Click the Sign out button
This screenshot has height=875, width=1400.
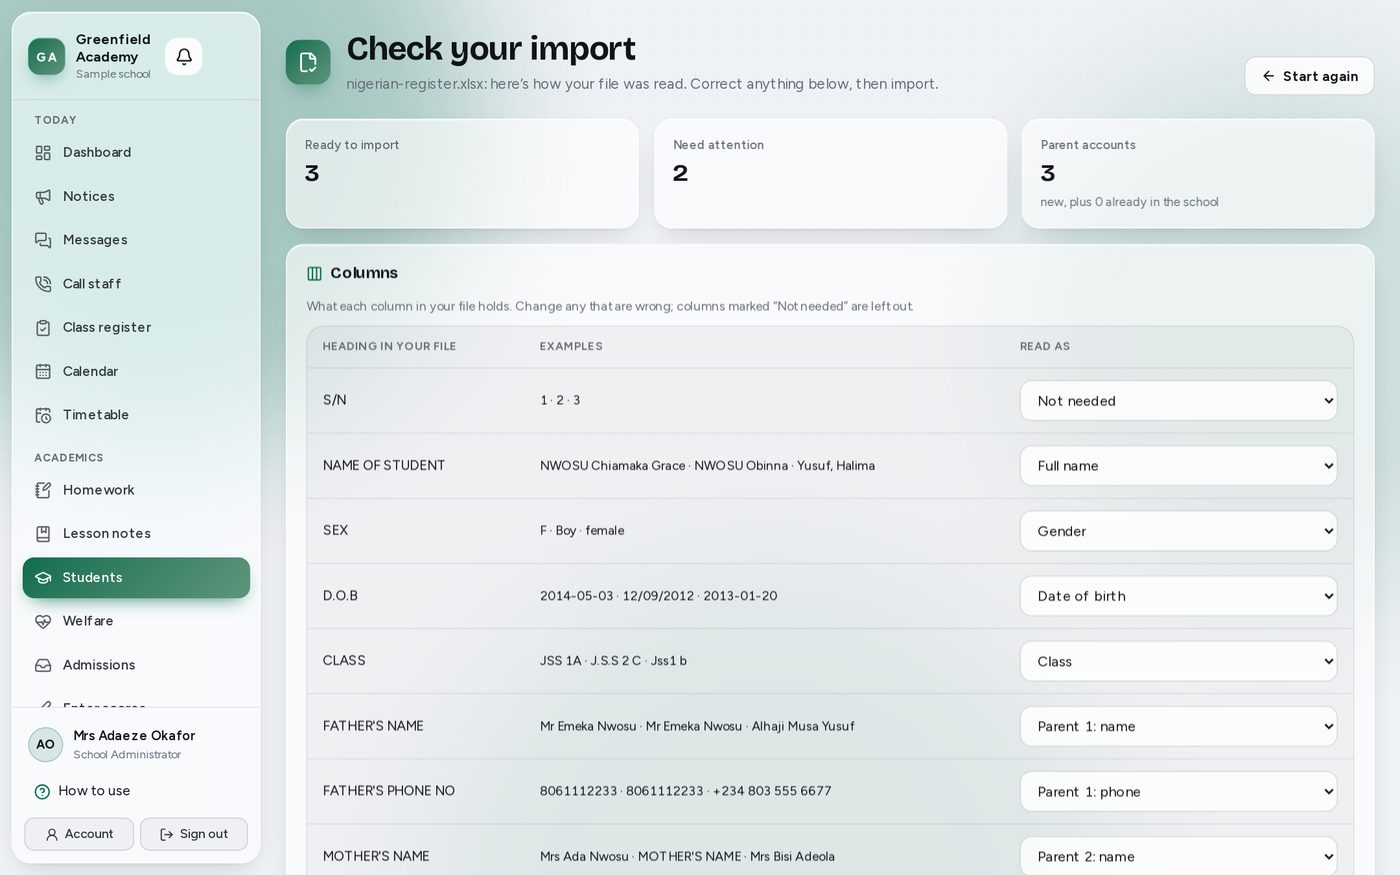coord(194,834)
